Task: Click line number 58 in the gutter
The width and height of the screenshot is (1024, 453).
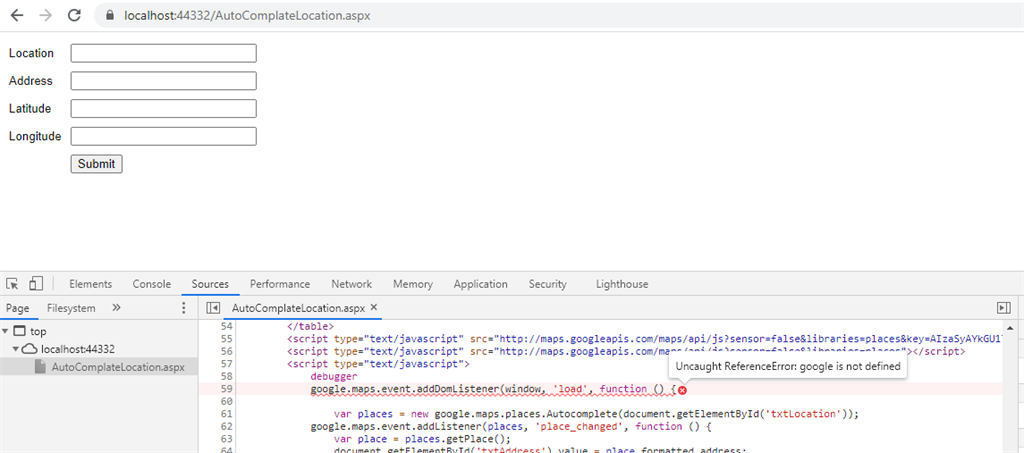Action: [x=227, y=377]
